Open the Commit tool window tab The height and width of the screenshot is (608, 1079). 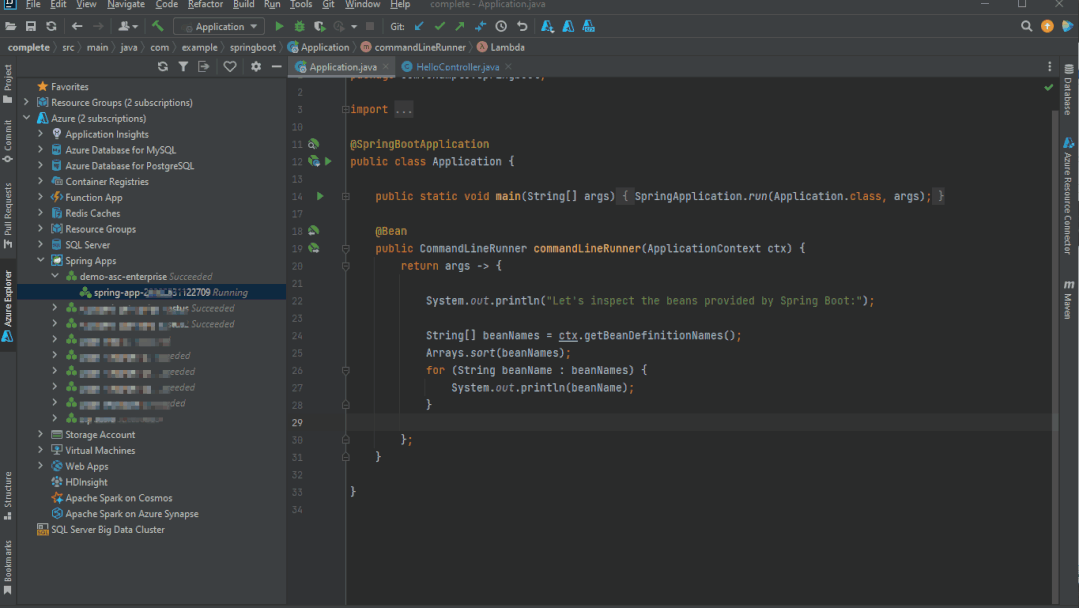(x=8, y=141)
